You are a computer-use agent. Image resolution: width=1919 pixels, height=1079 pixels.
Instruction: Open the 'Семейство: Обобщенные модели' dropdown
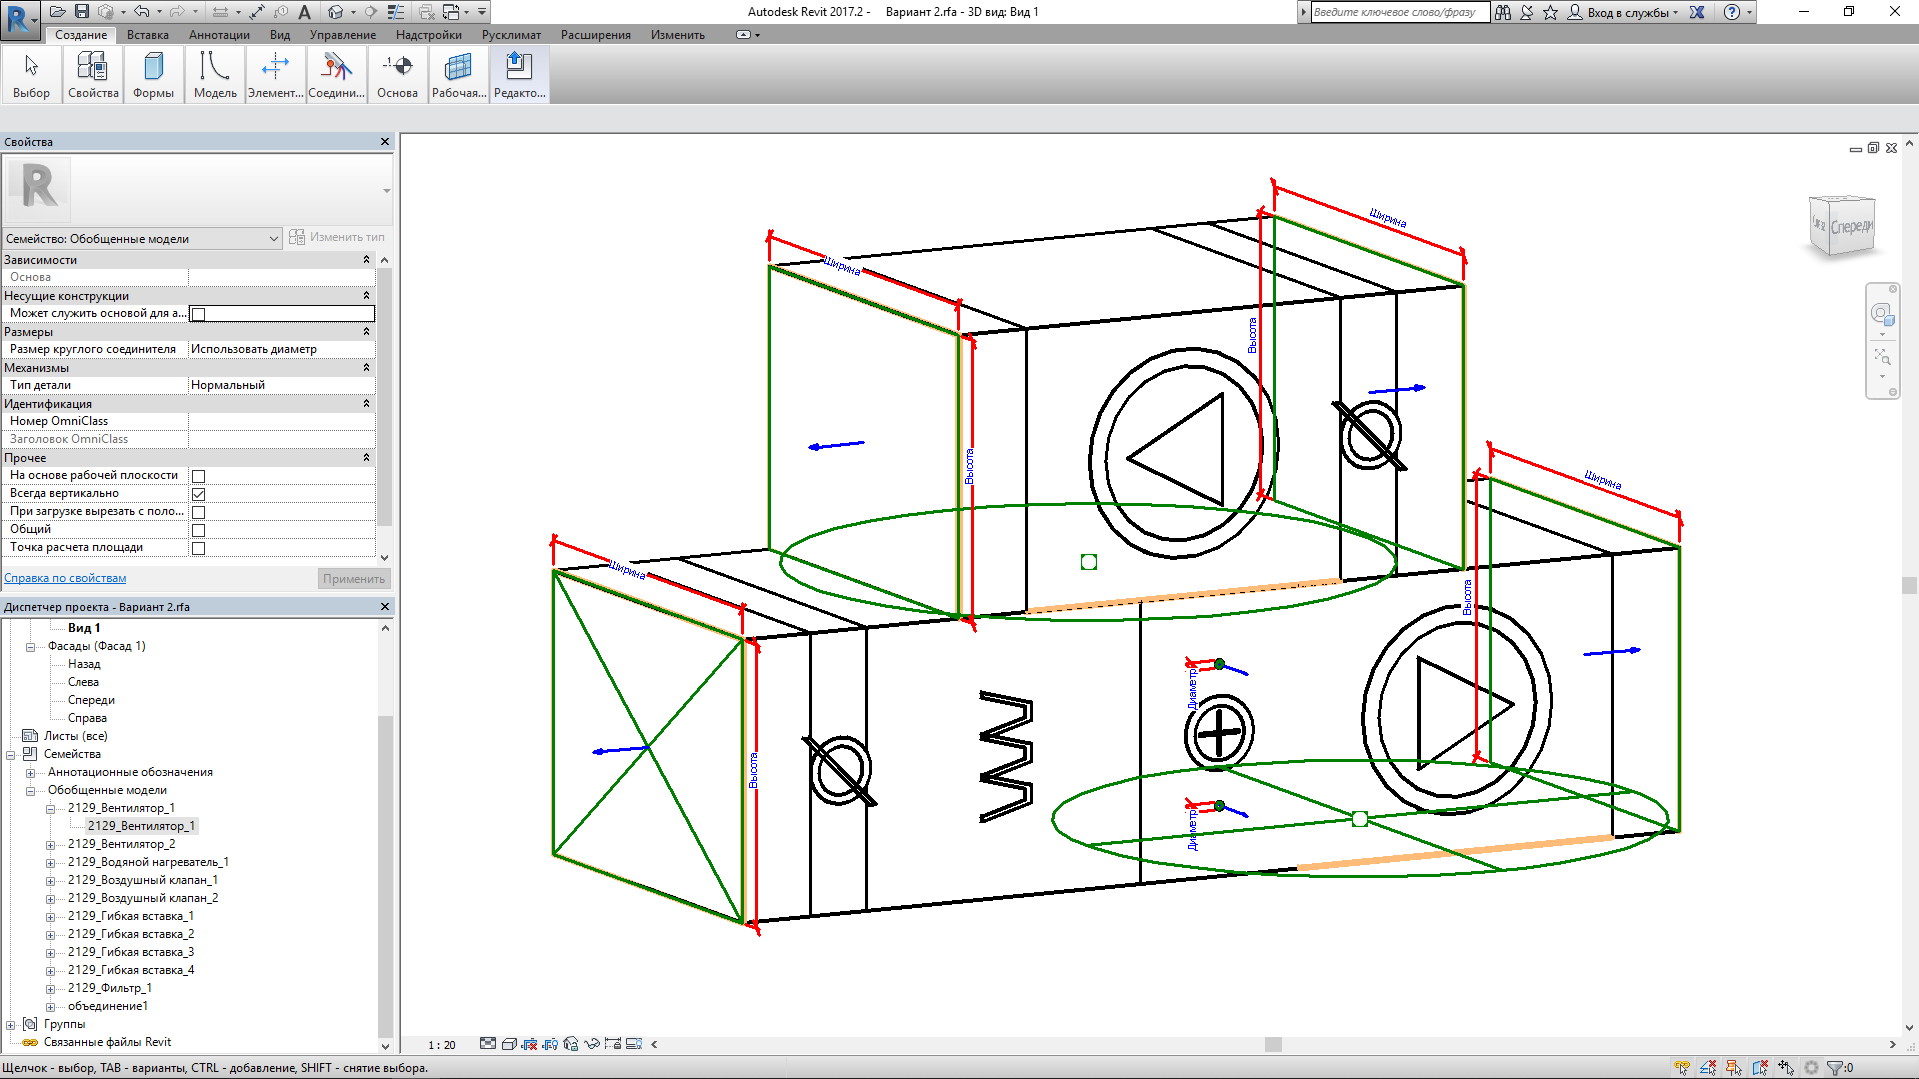click(x=142, y=238)
